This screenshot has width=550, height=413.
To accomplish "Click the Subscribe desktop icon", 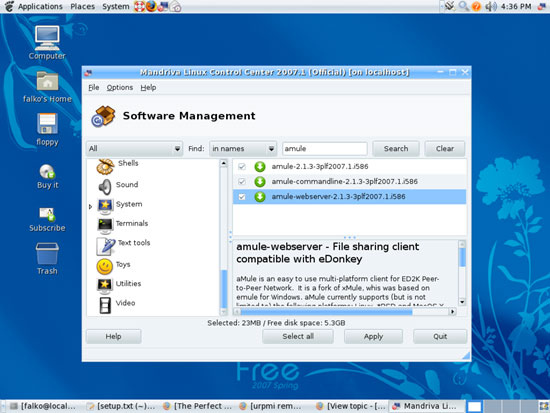I will coord(47,214).
